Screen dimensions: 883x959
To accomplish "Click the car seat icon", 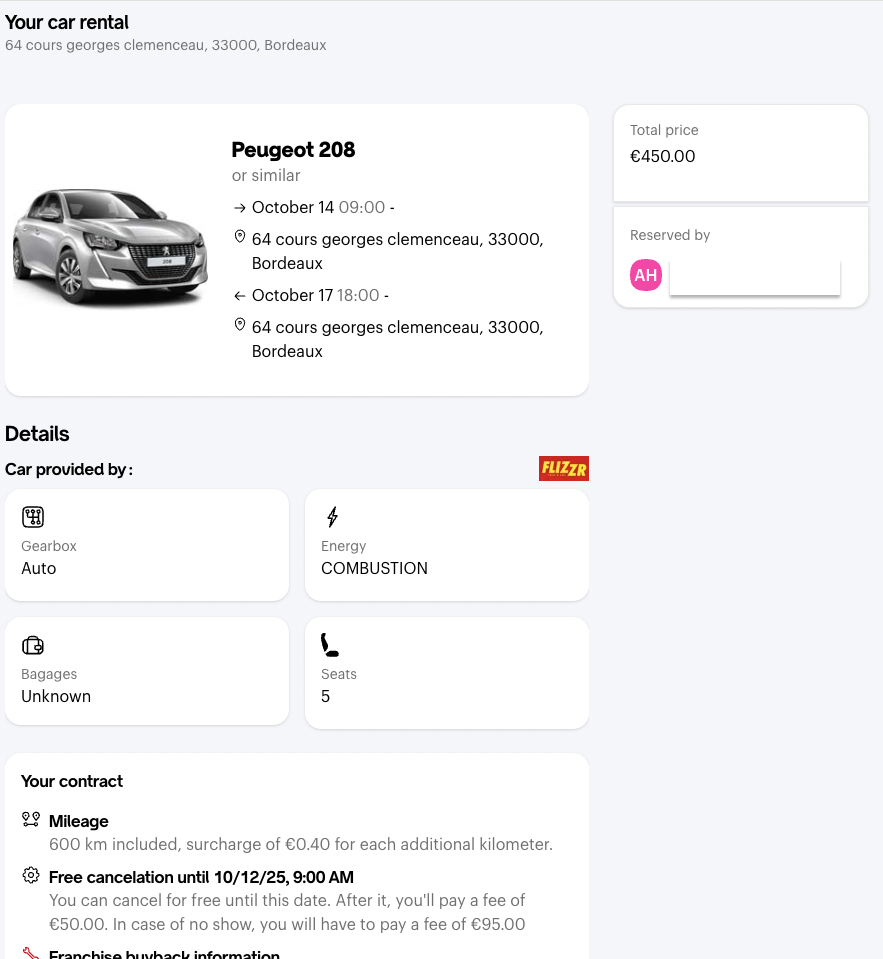I will tap(330, 645).
